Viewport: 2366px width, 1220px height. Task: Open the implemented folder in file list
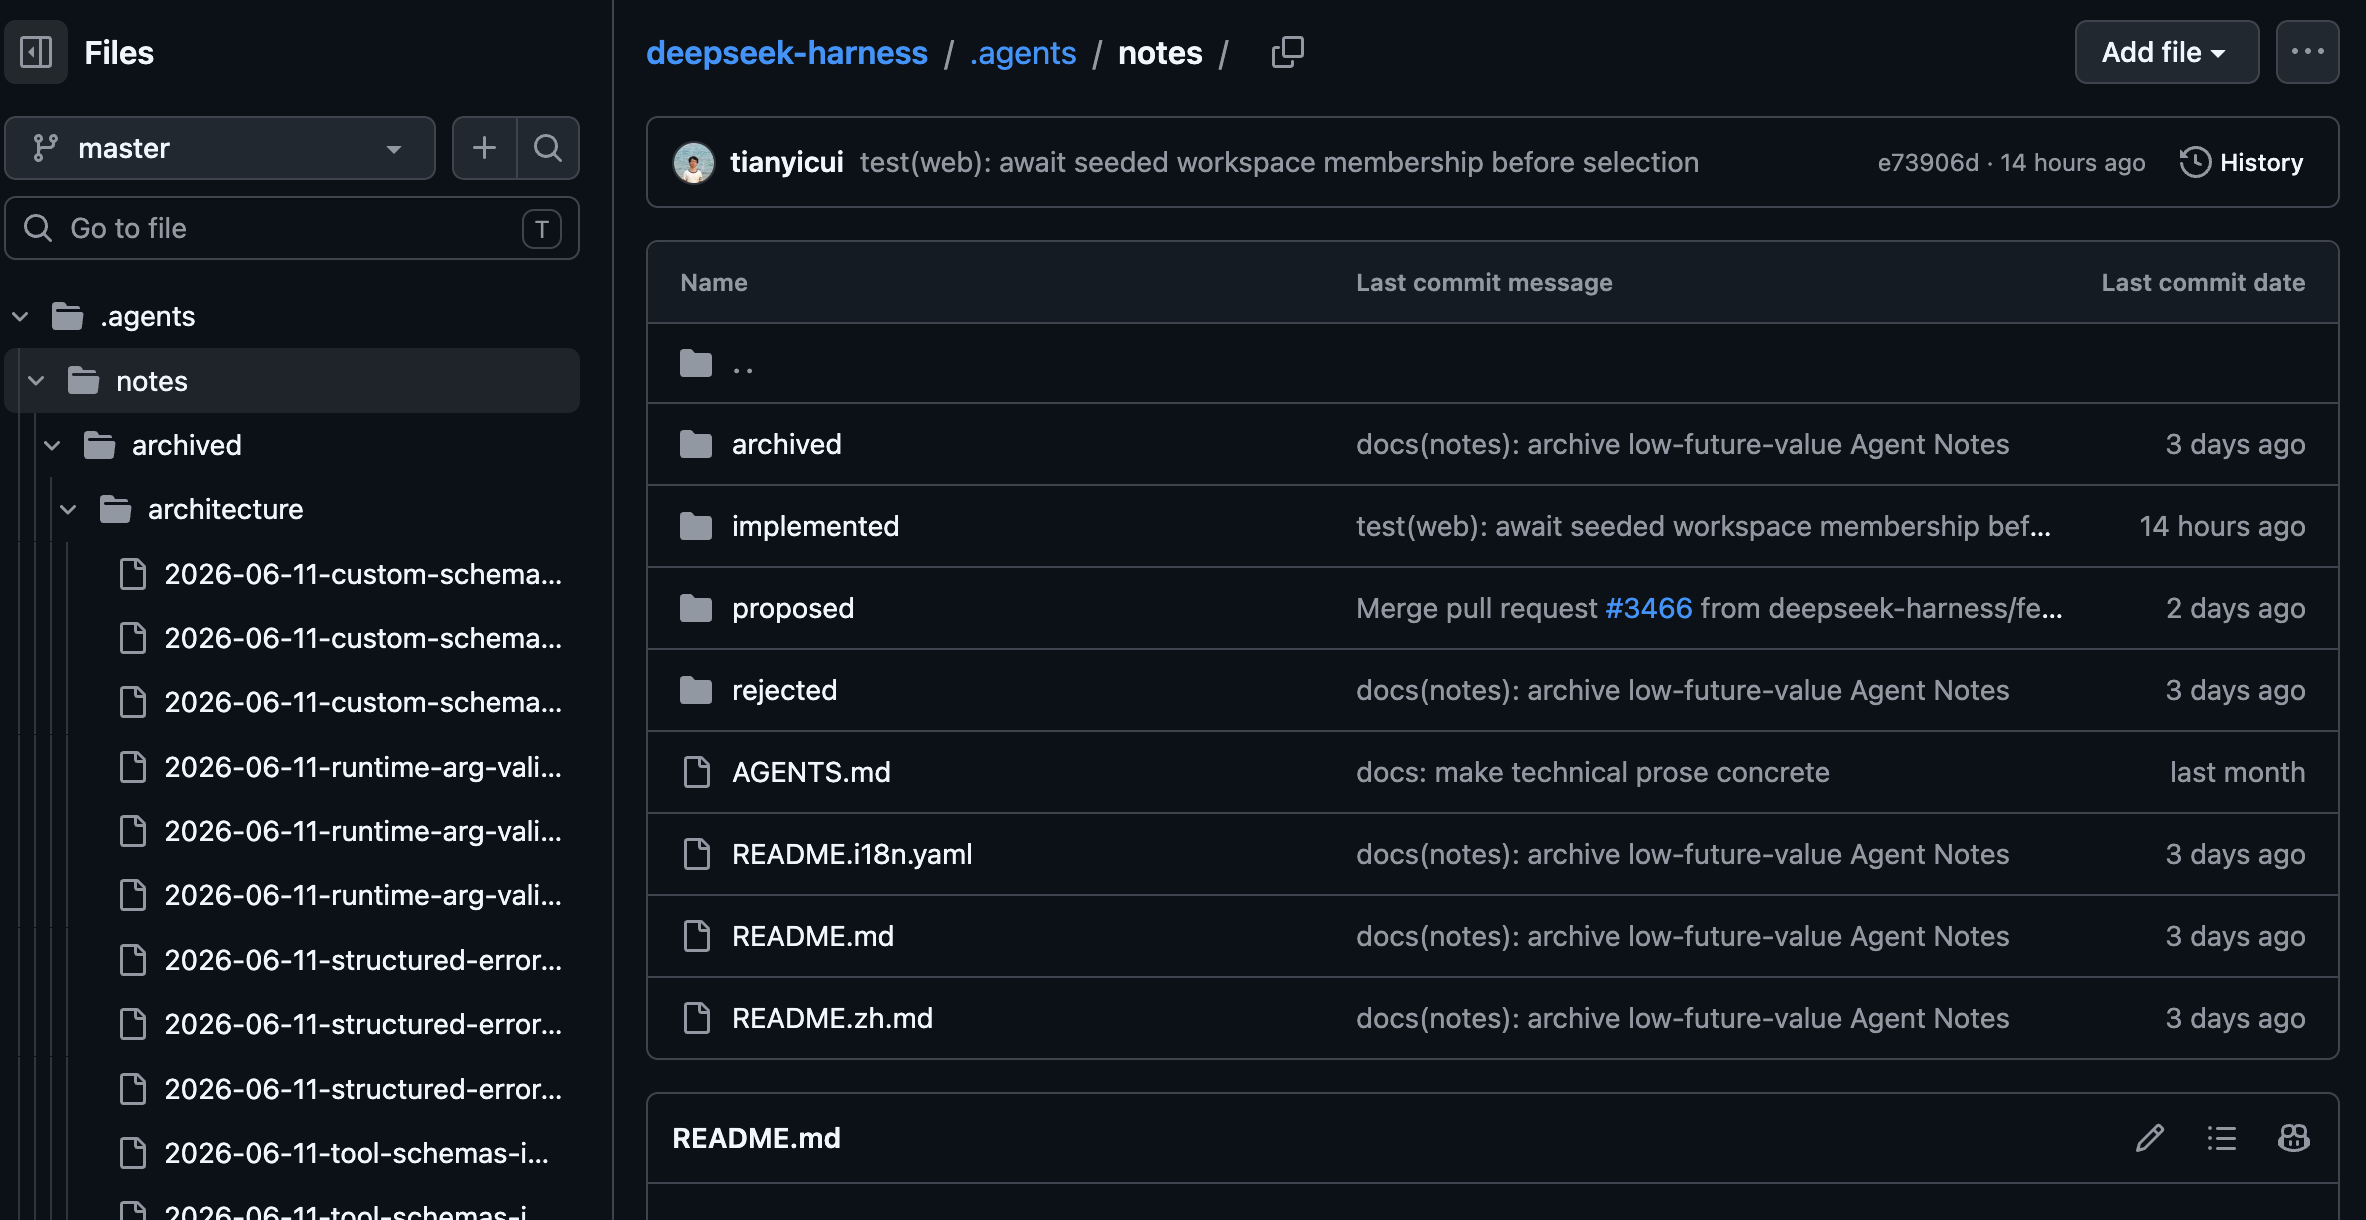[815, 526]
